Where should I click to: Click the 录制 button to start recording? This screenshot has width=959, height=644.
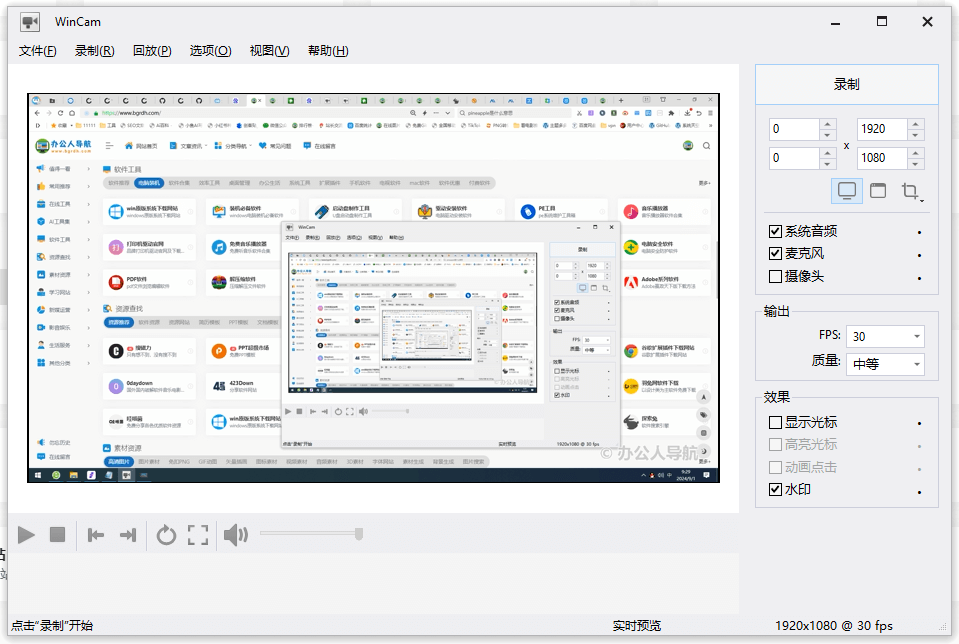pos(846,85)
